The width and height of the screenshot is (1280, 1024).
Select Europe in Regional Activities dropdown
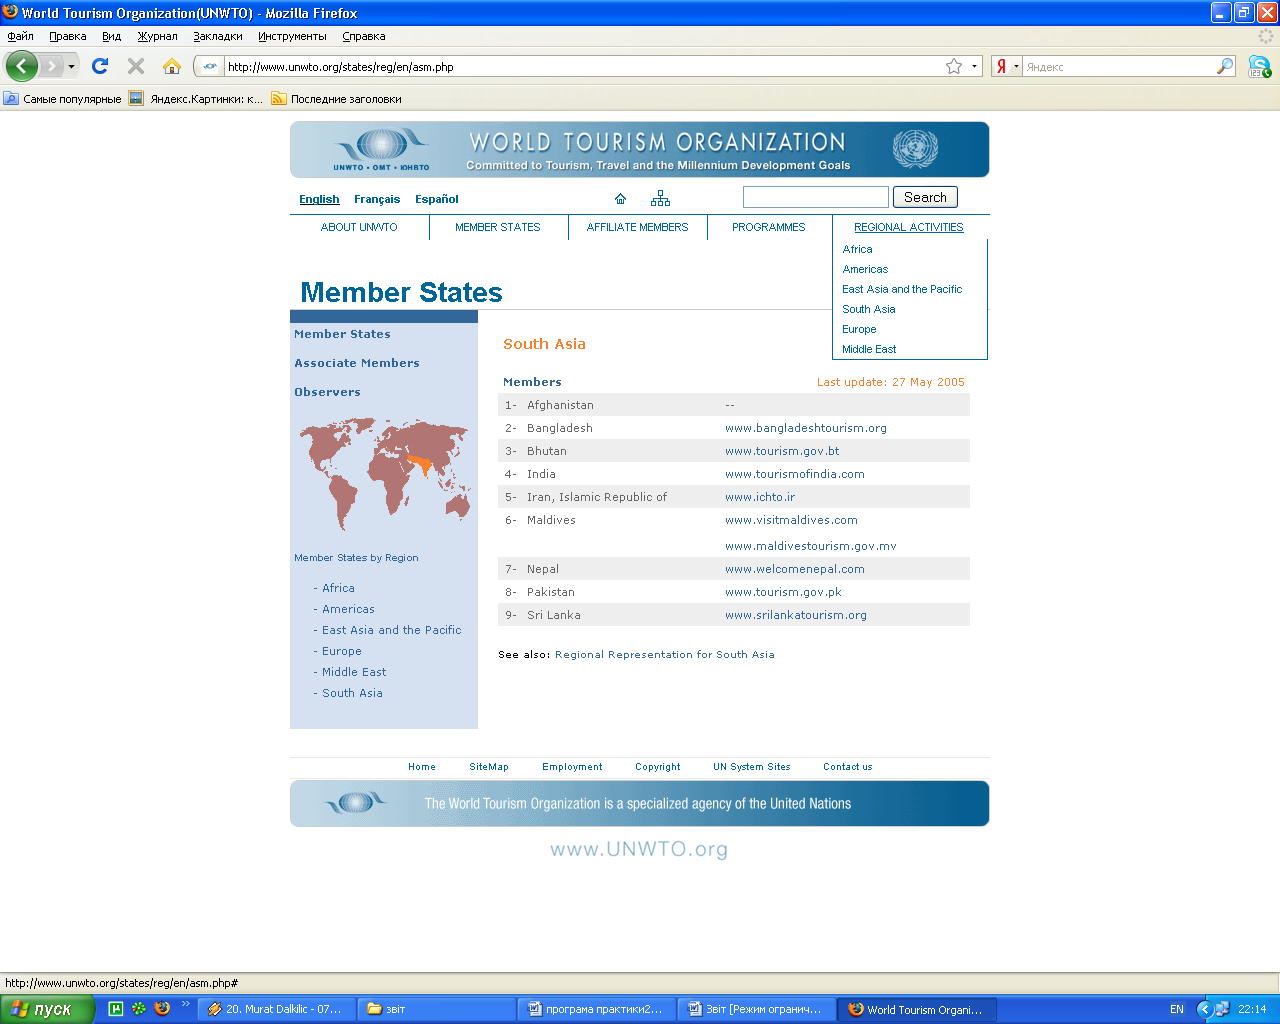(x=859, y=329)
